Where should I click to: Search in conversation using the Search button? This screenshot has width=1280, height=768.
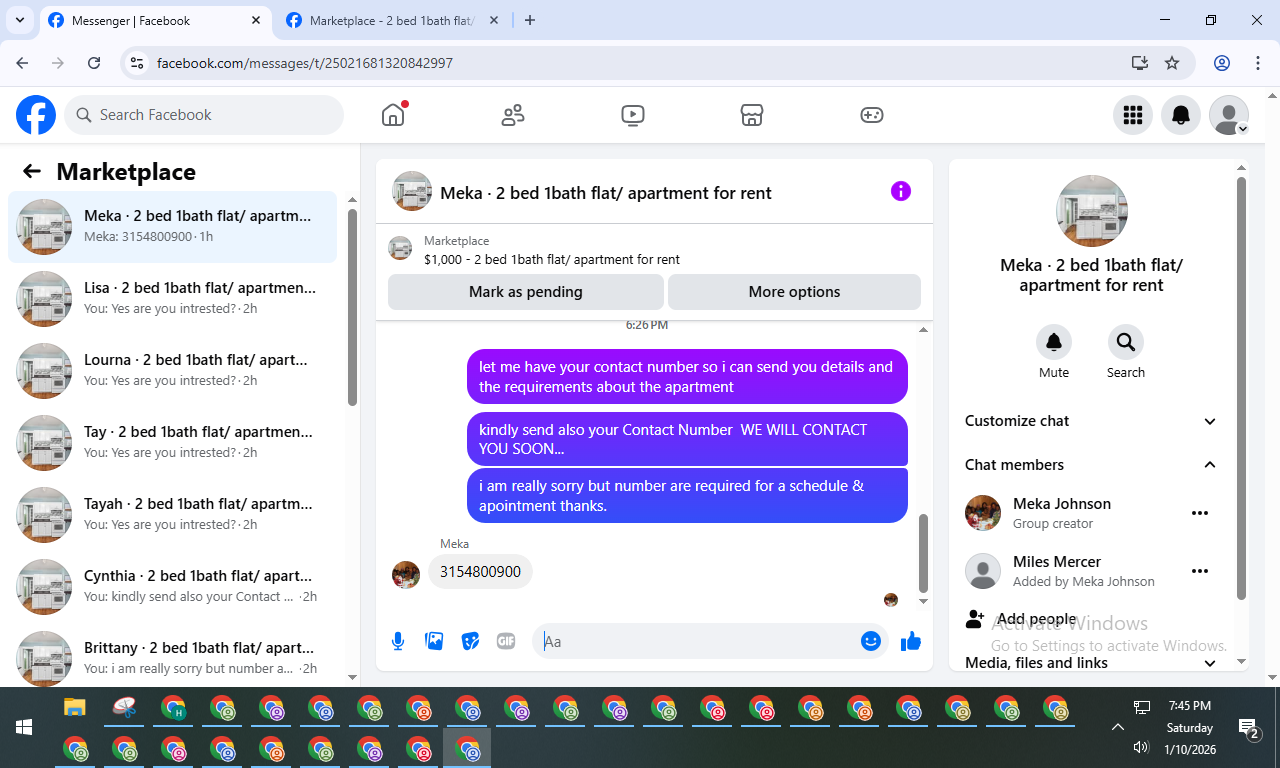pyautogui.click(x=1126, y=342)
